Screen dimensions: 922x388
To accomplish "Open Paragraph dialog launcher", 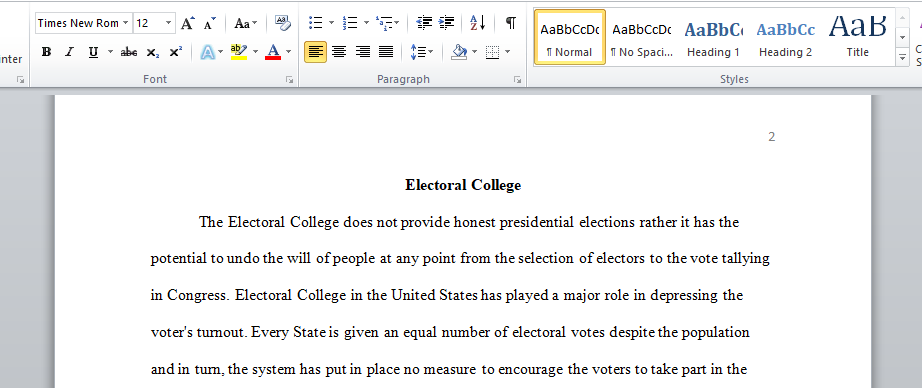I will (x=517, y=79).
